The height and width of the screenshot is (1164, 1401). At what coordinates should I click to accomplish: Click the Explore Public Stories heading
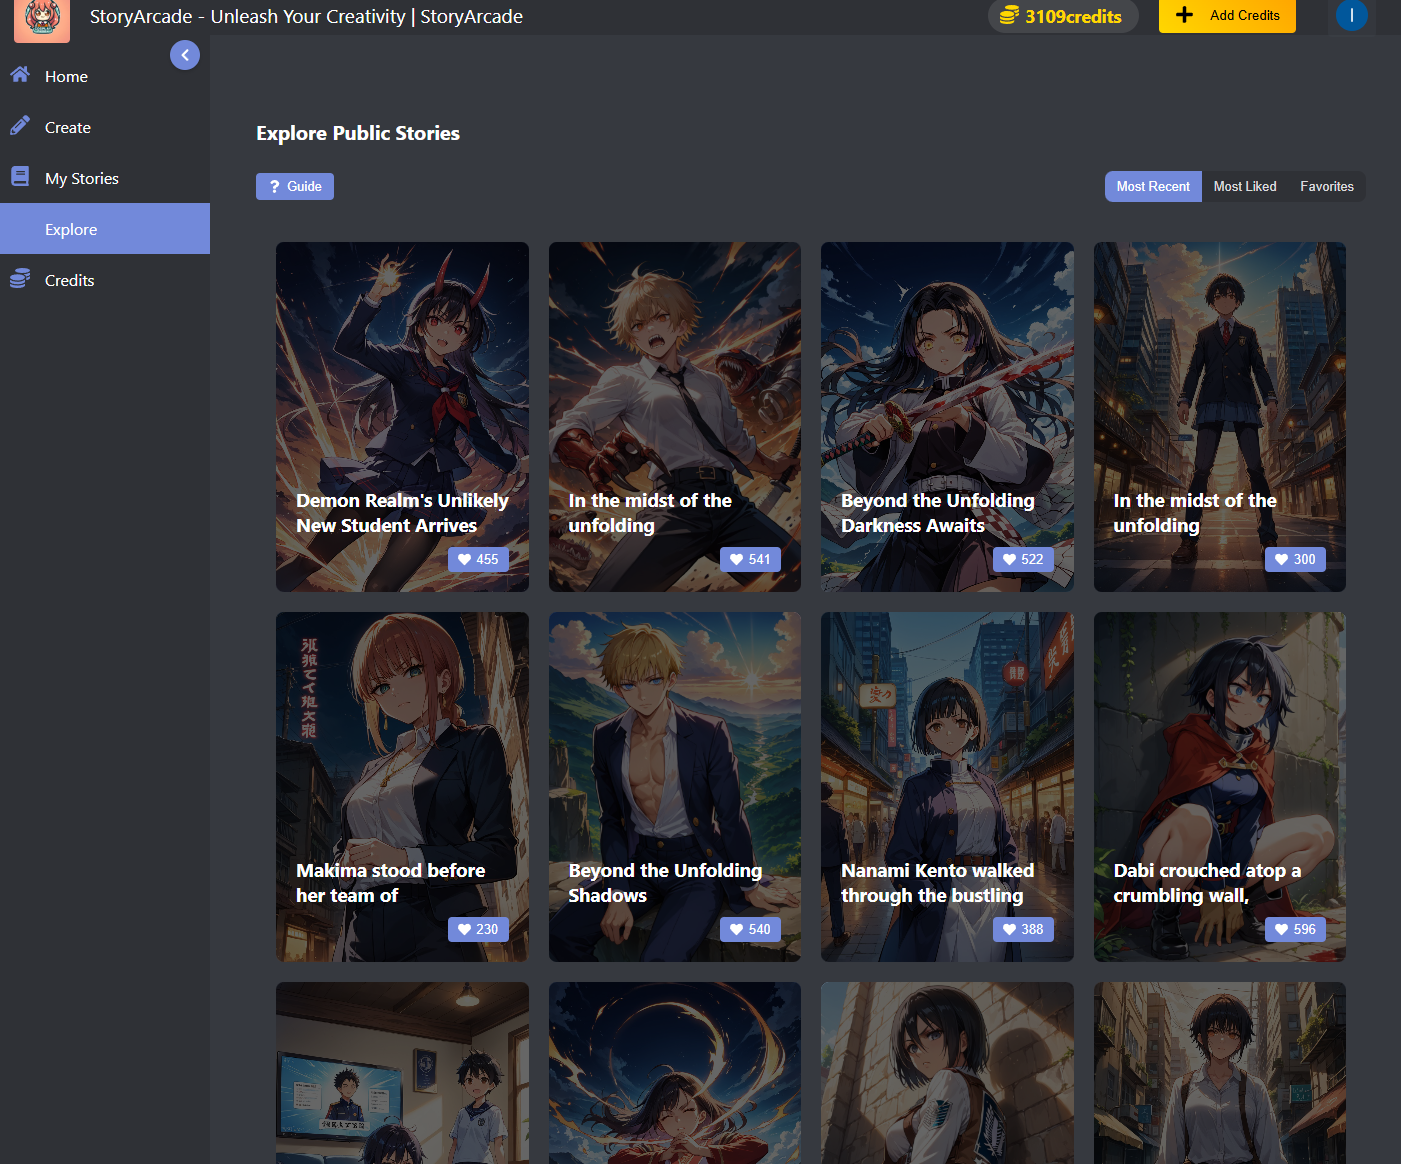click(358, 133)
